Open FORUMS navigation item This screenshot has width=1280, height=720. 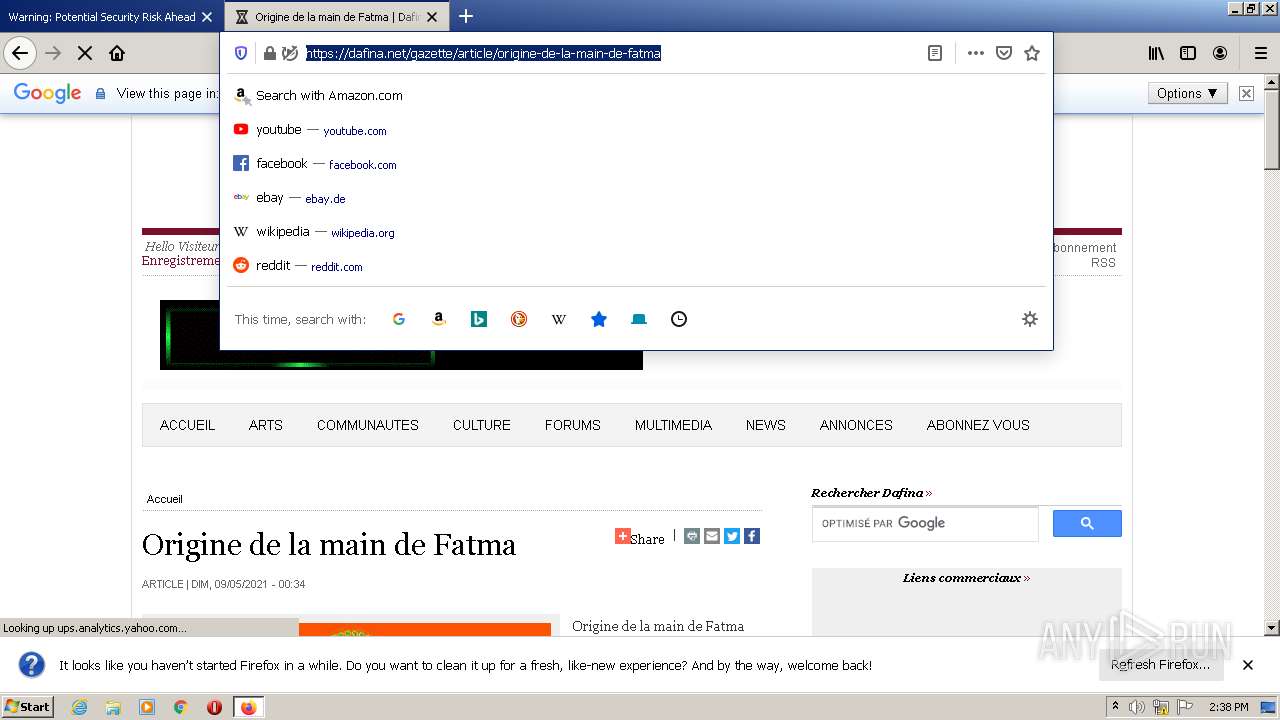tap(573, 425)
